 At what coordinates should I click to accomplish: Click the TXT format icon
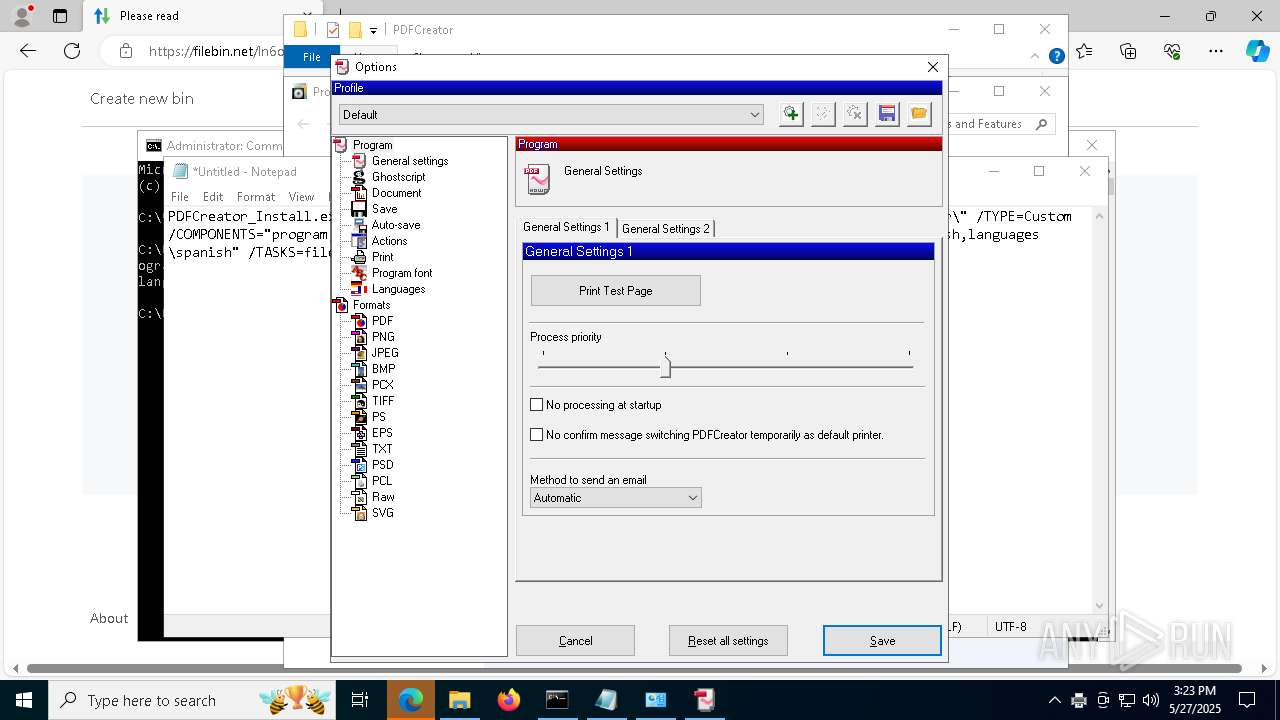tap(359, 449)
